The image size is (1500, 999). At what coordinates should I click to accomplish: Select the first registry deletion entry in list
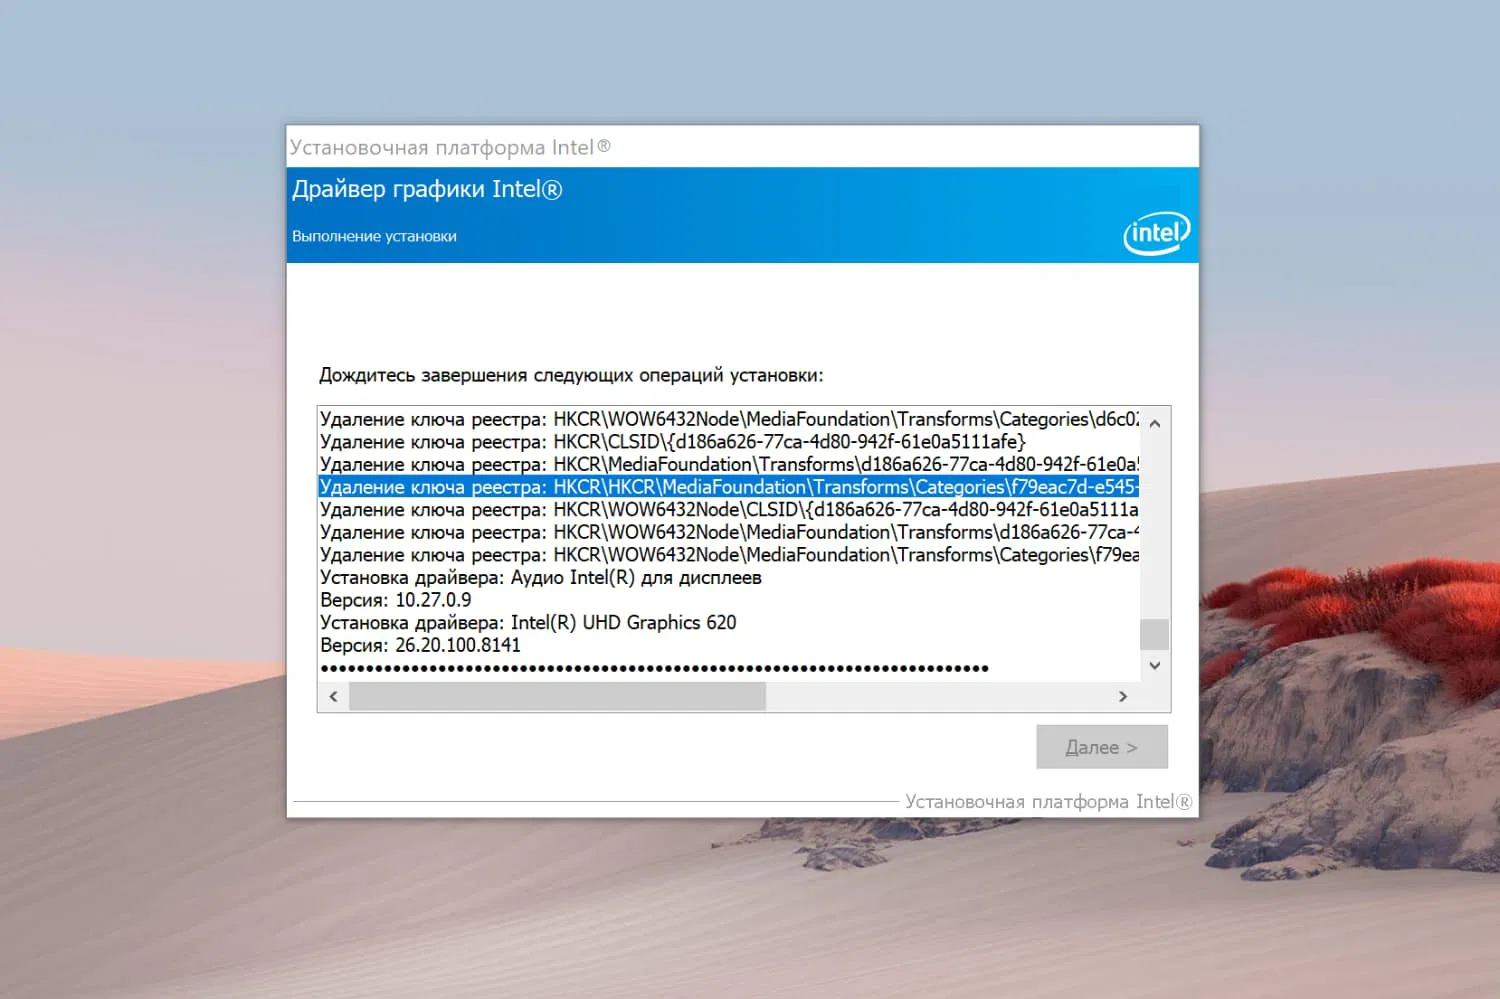click(700, 418)
